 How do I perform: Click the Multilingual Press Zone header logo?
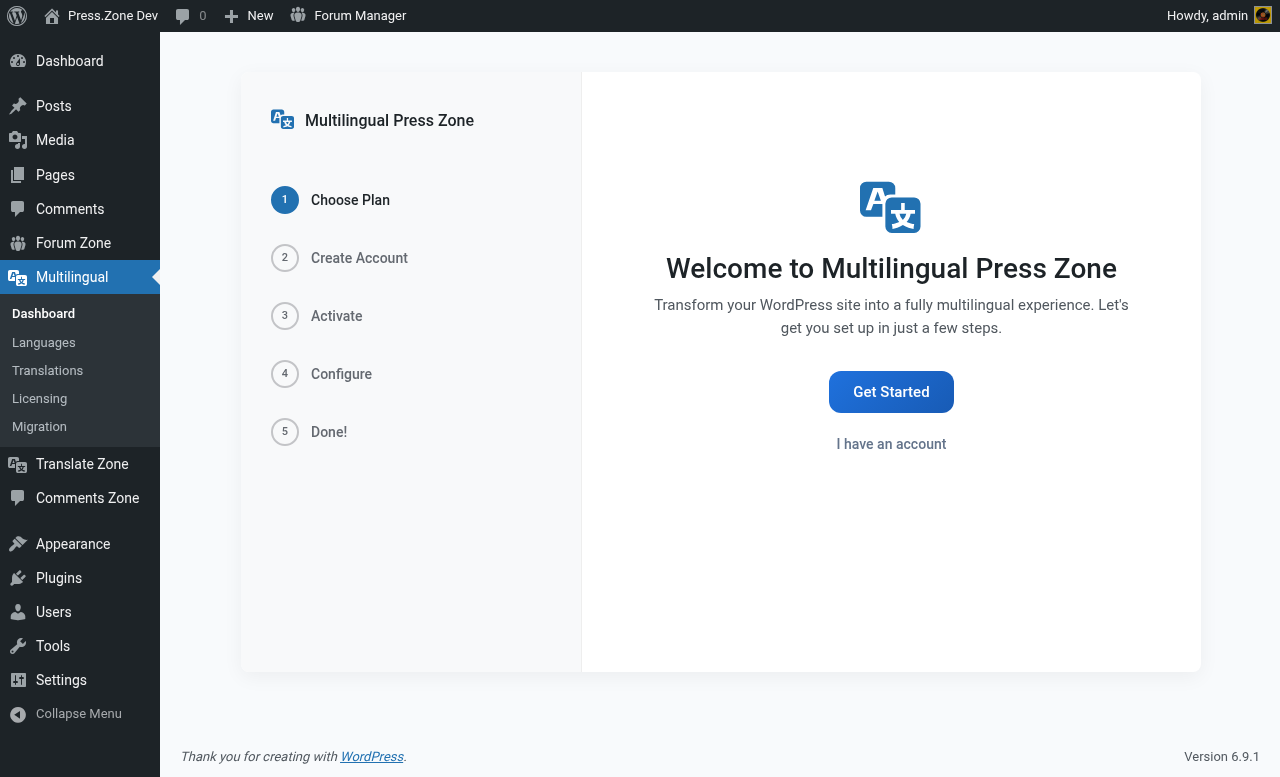[283, 120]
